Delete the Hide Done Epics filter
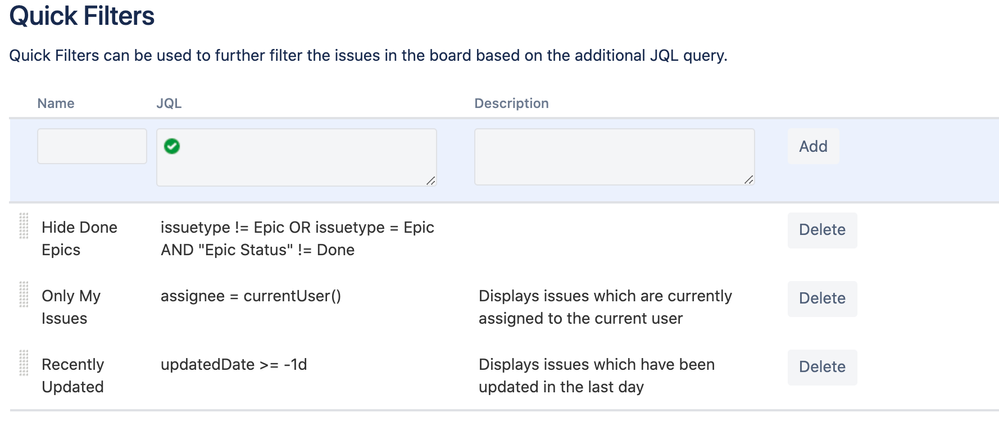 (x=821, y=230)
